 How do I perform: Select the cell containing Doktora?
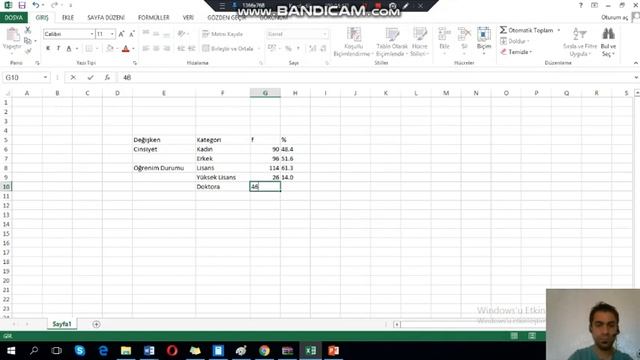coord(223,187)
